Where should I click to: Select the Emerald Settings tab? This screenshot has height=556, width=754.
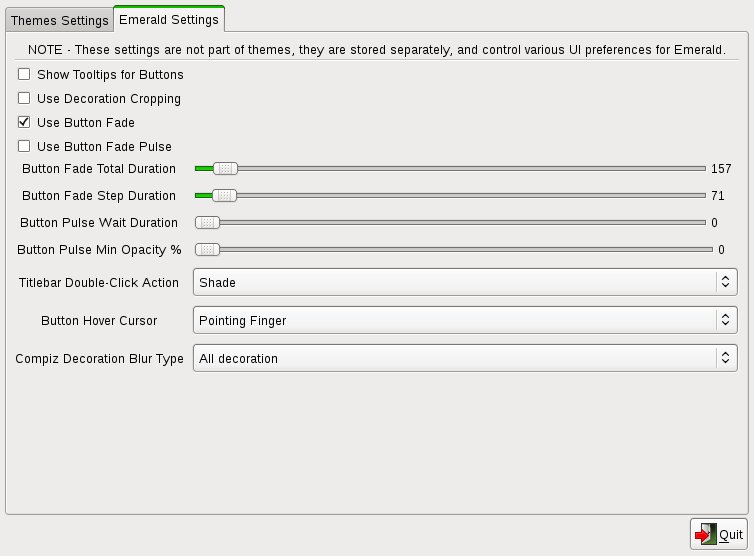[x=169, y=19]
